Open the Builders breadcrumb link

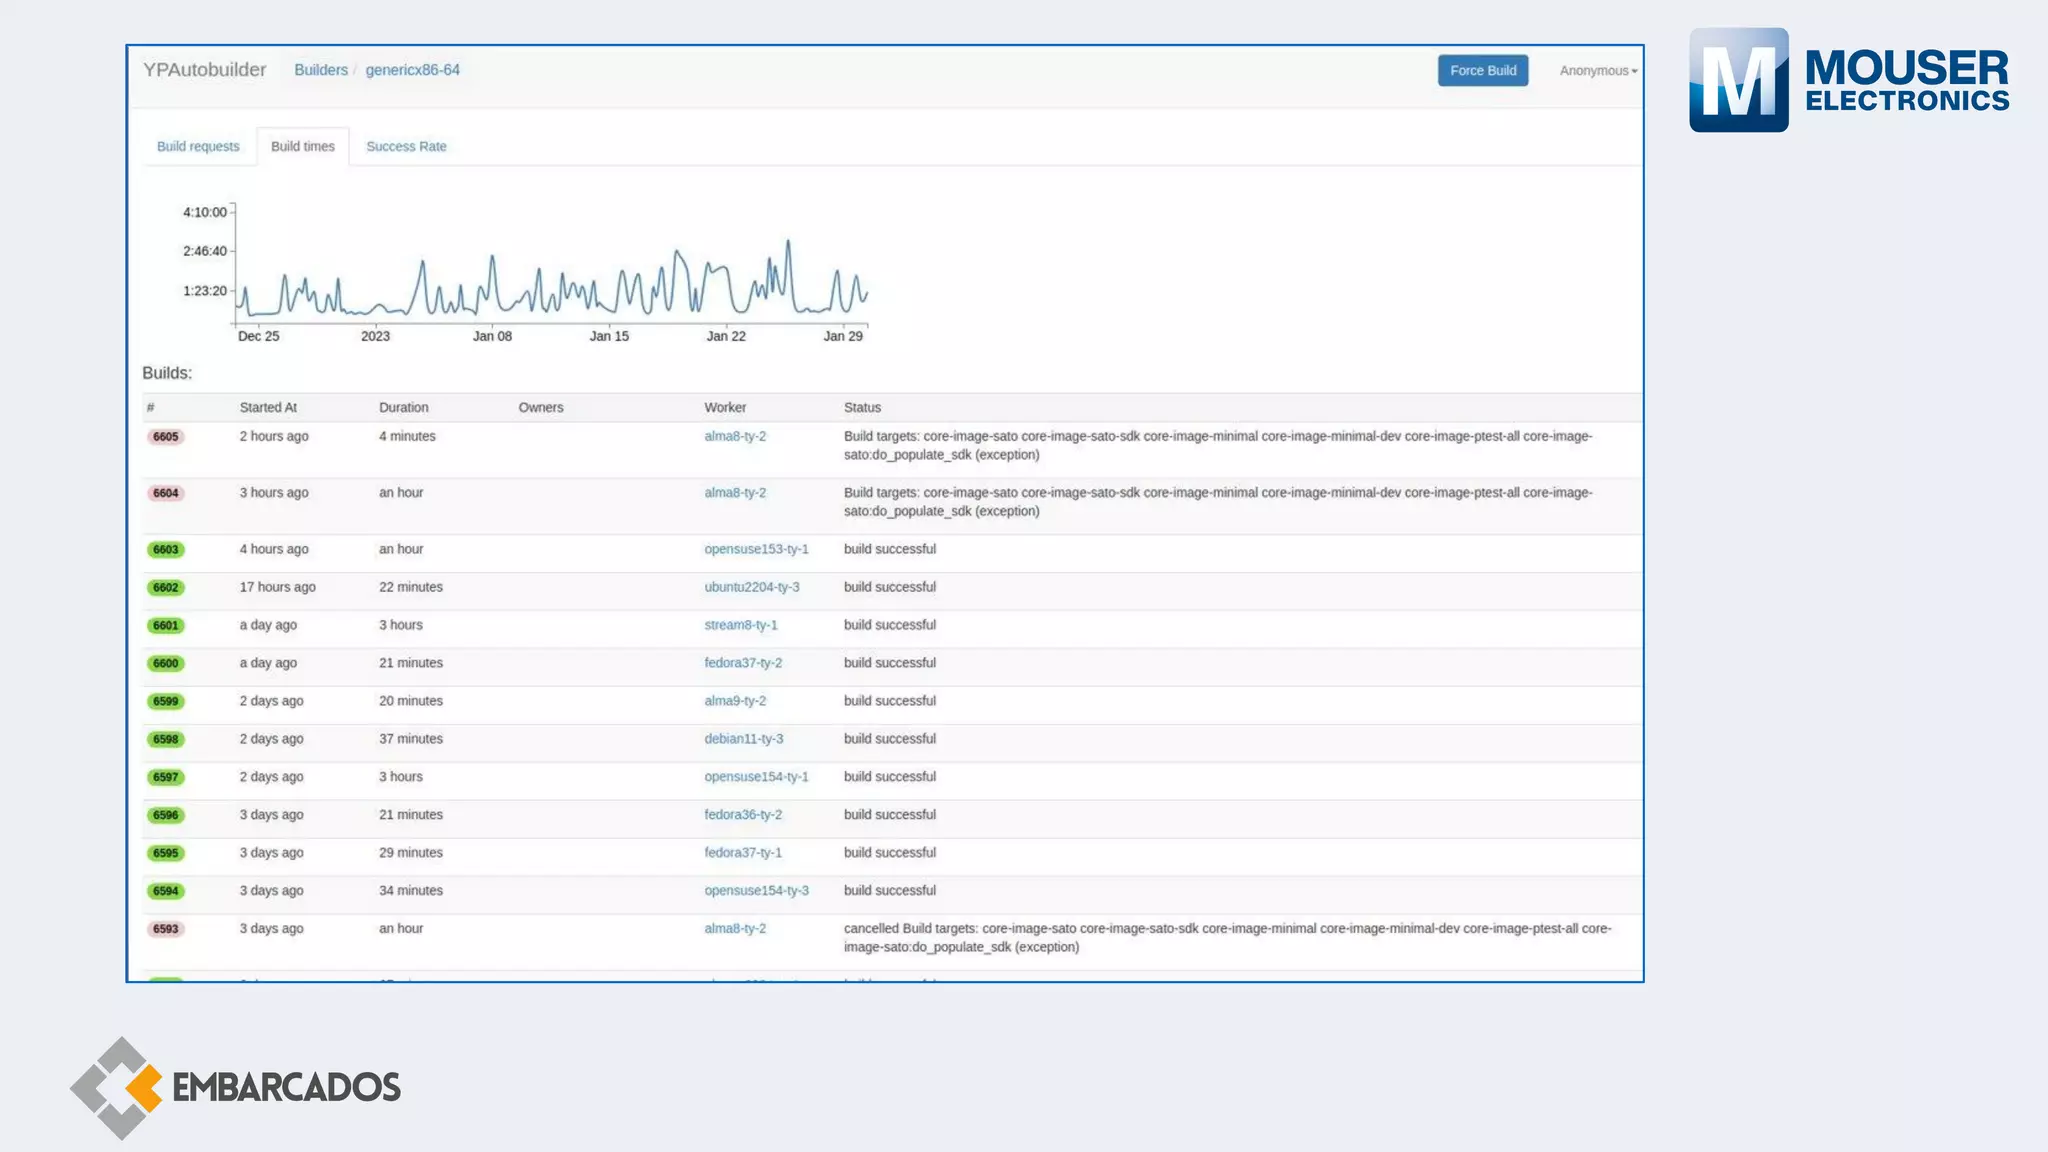(x=321, y=70)
